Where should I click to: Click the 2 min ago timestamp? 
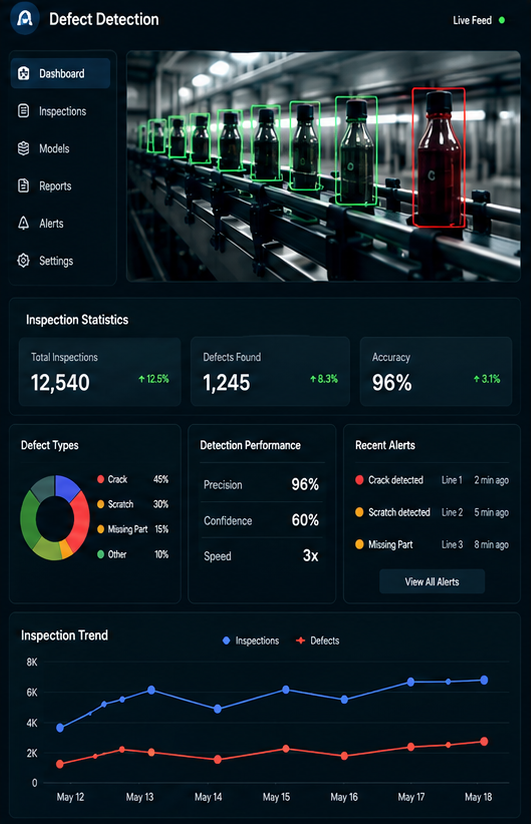[491, 480]
